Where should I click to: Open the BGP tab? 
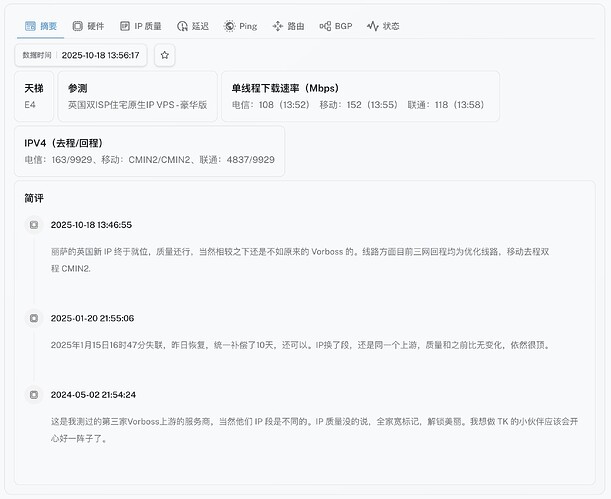[336, 26]
